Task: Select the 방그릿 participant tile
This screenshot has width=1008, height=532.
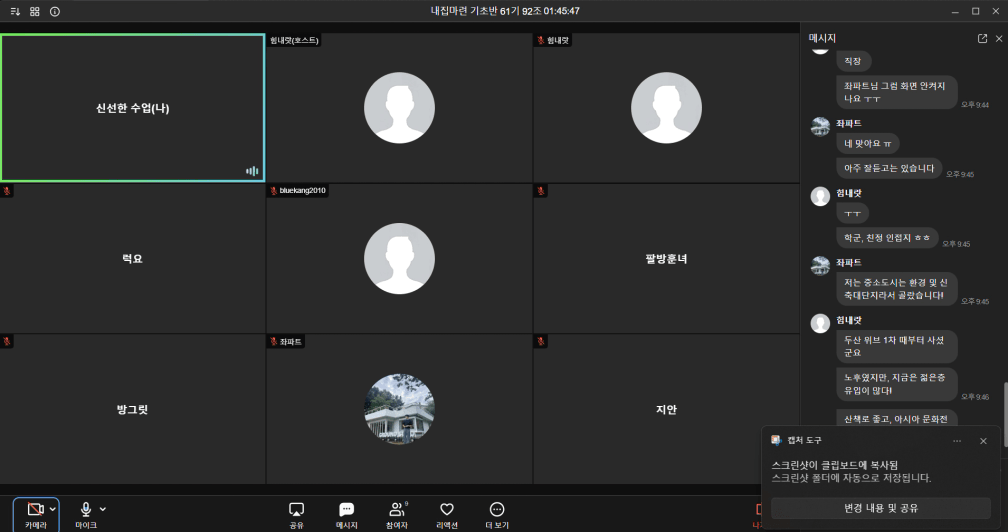Action: pos(132,409)
